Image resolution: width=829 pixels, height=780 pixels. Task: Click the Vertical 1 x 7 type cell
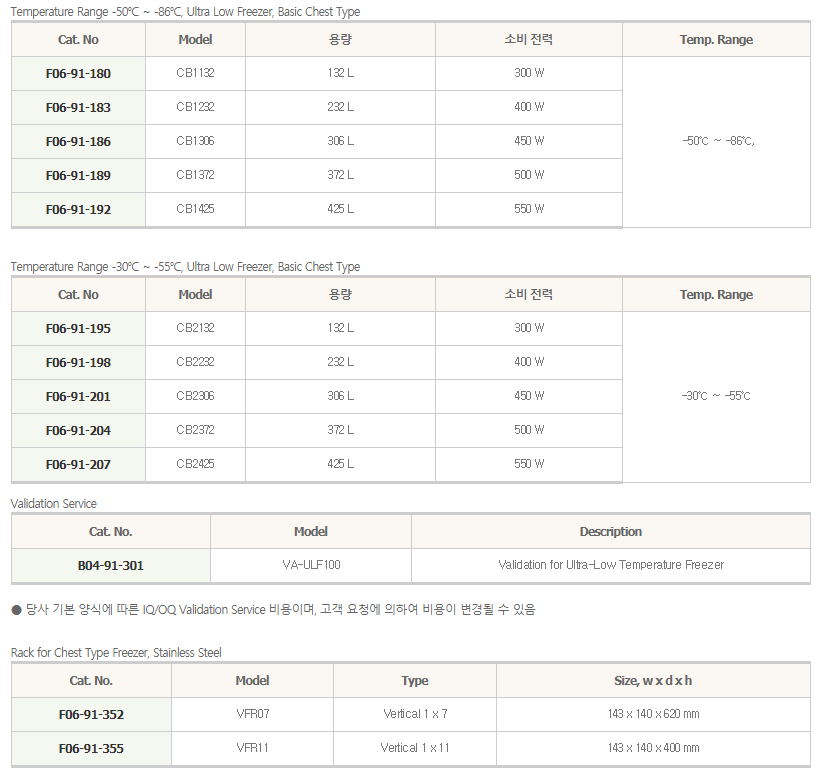(415, 714)
